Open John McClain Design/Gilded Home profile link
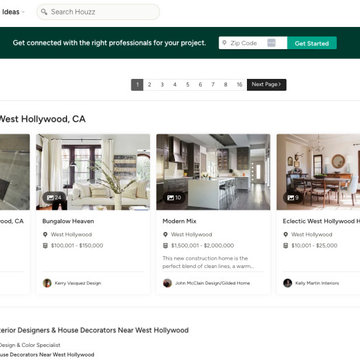 coord(212,283)
